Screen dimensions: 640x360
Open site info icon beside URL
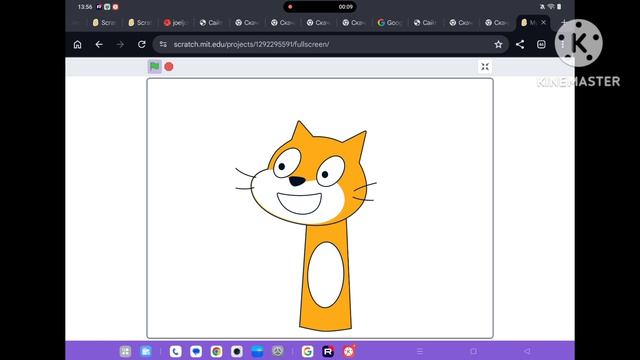(x=163, y=44)
